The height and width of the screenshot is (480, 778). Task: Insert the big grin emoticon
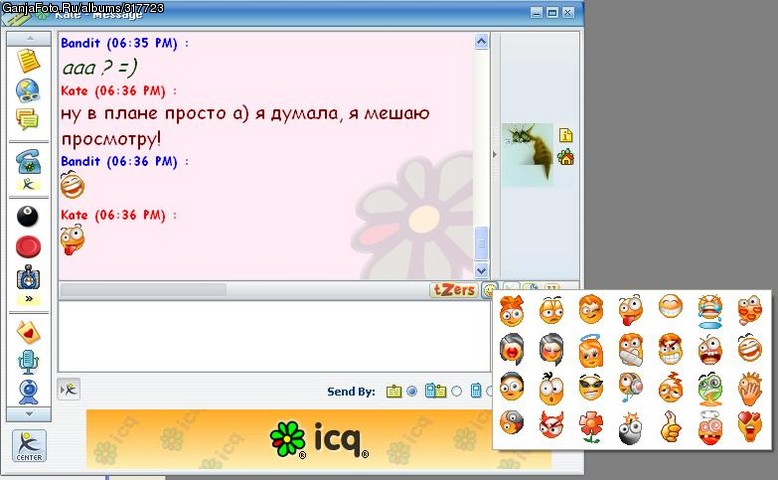(670, 306)
